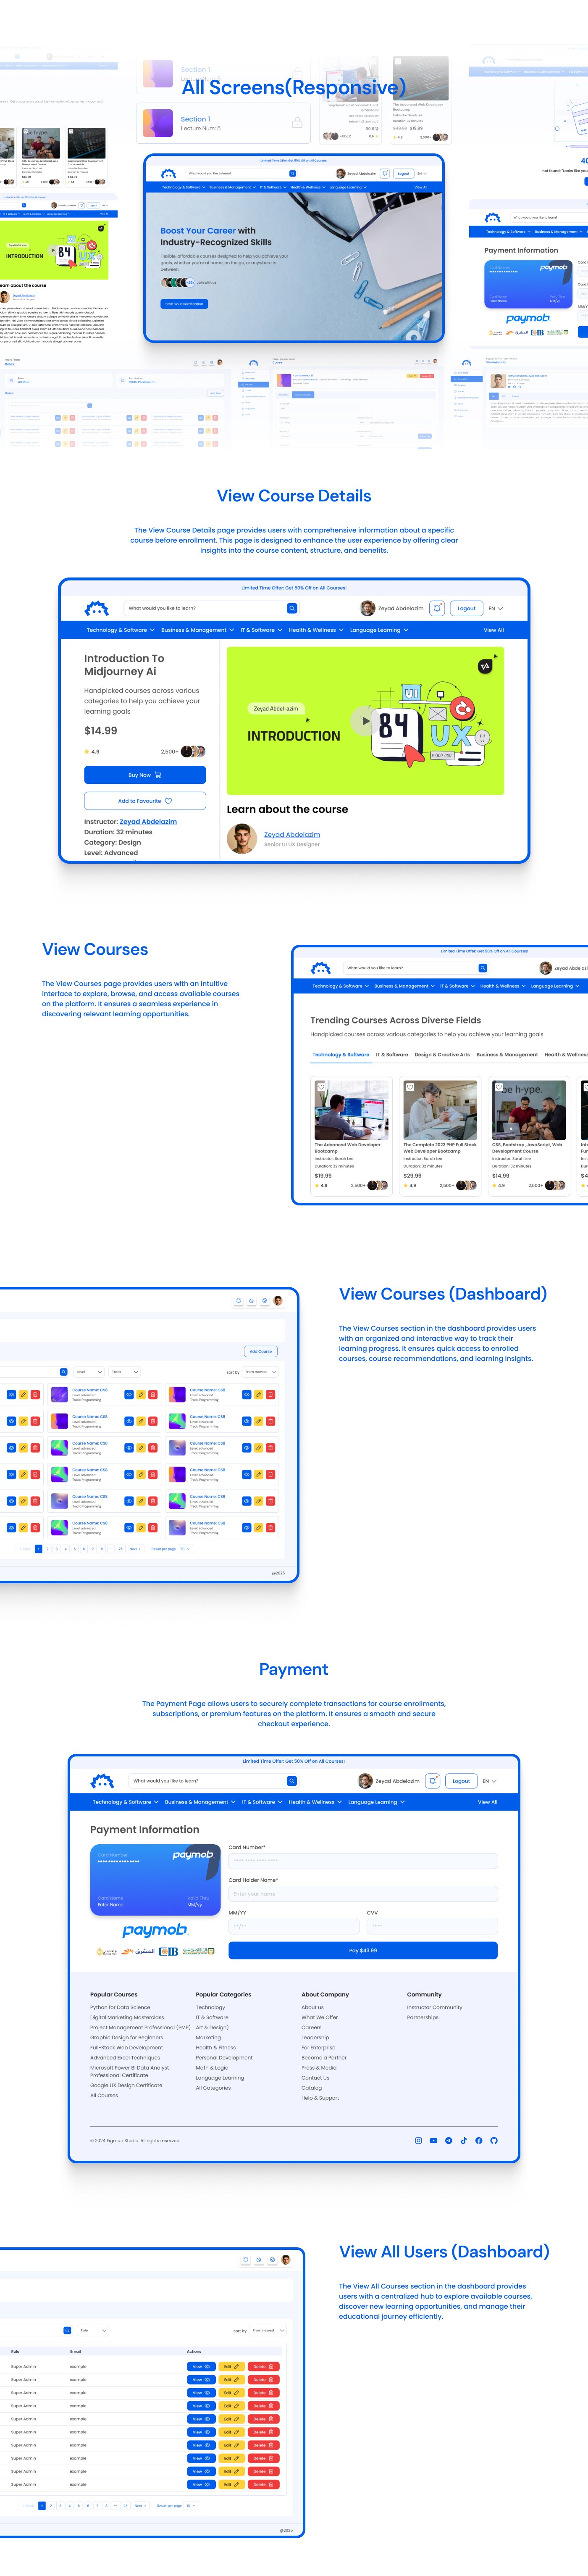Click Start Your Certification in hero screen
Image resolution: width=588 pixels, height=2576 pixels.
coord(184,304)
